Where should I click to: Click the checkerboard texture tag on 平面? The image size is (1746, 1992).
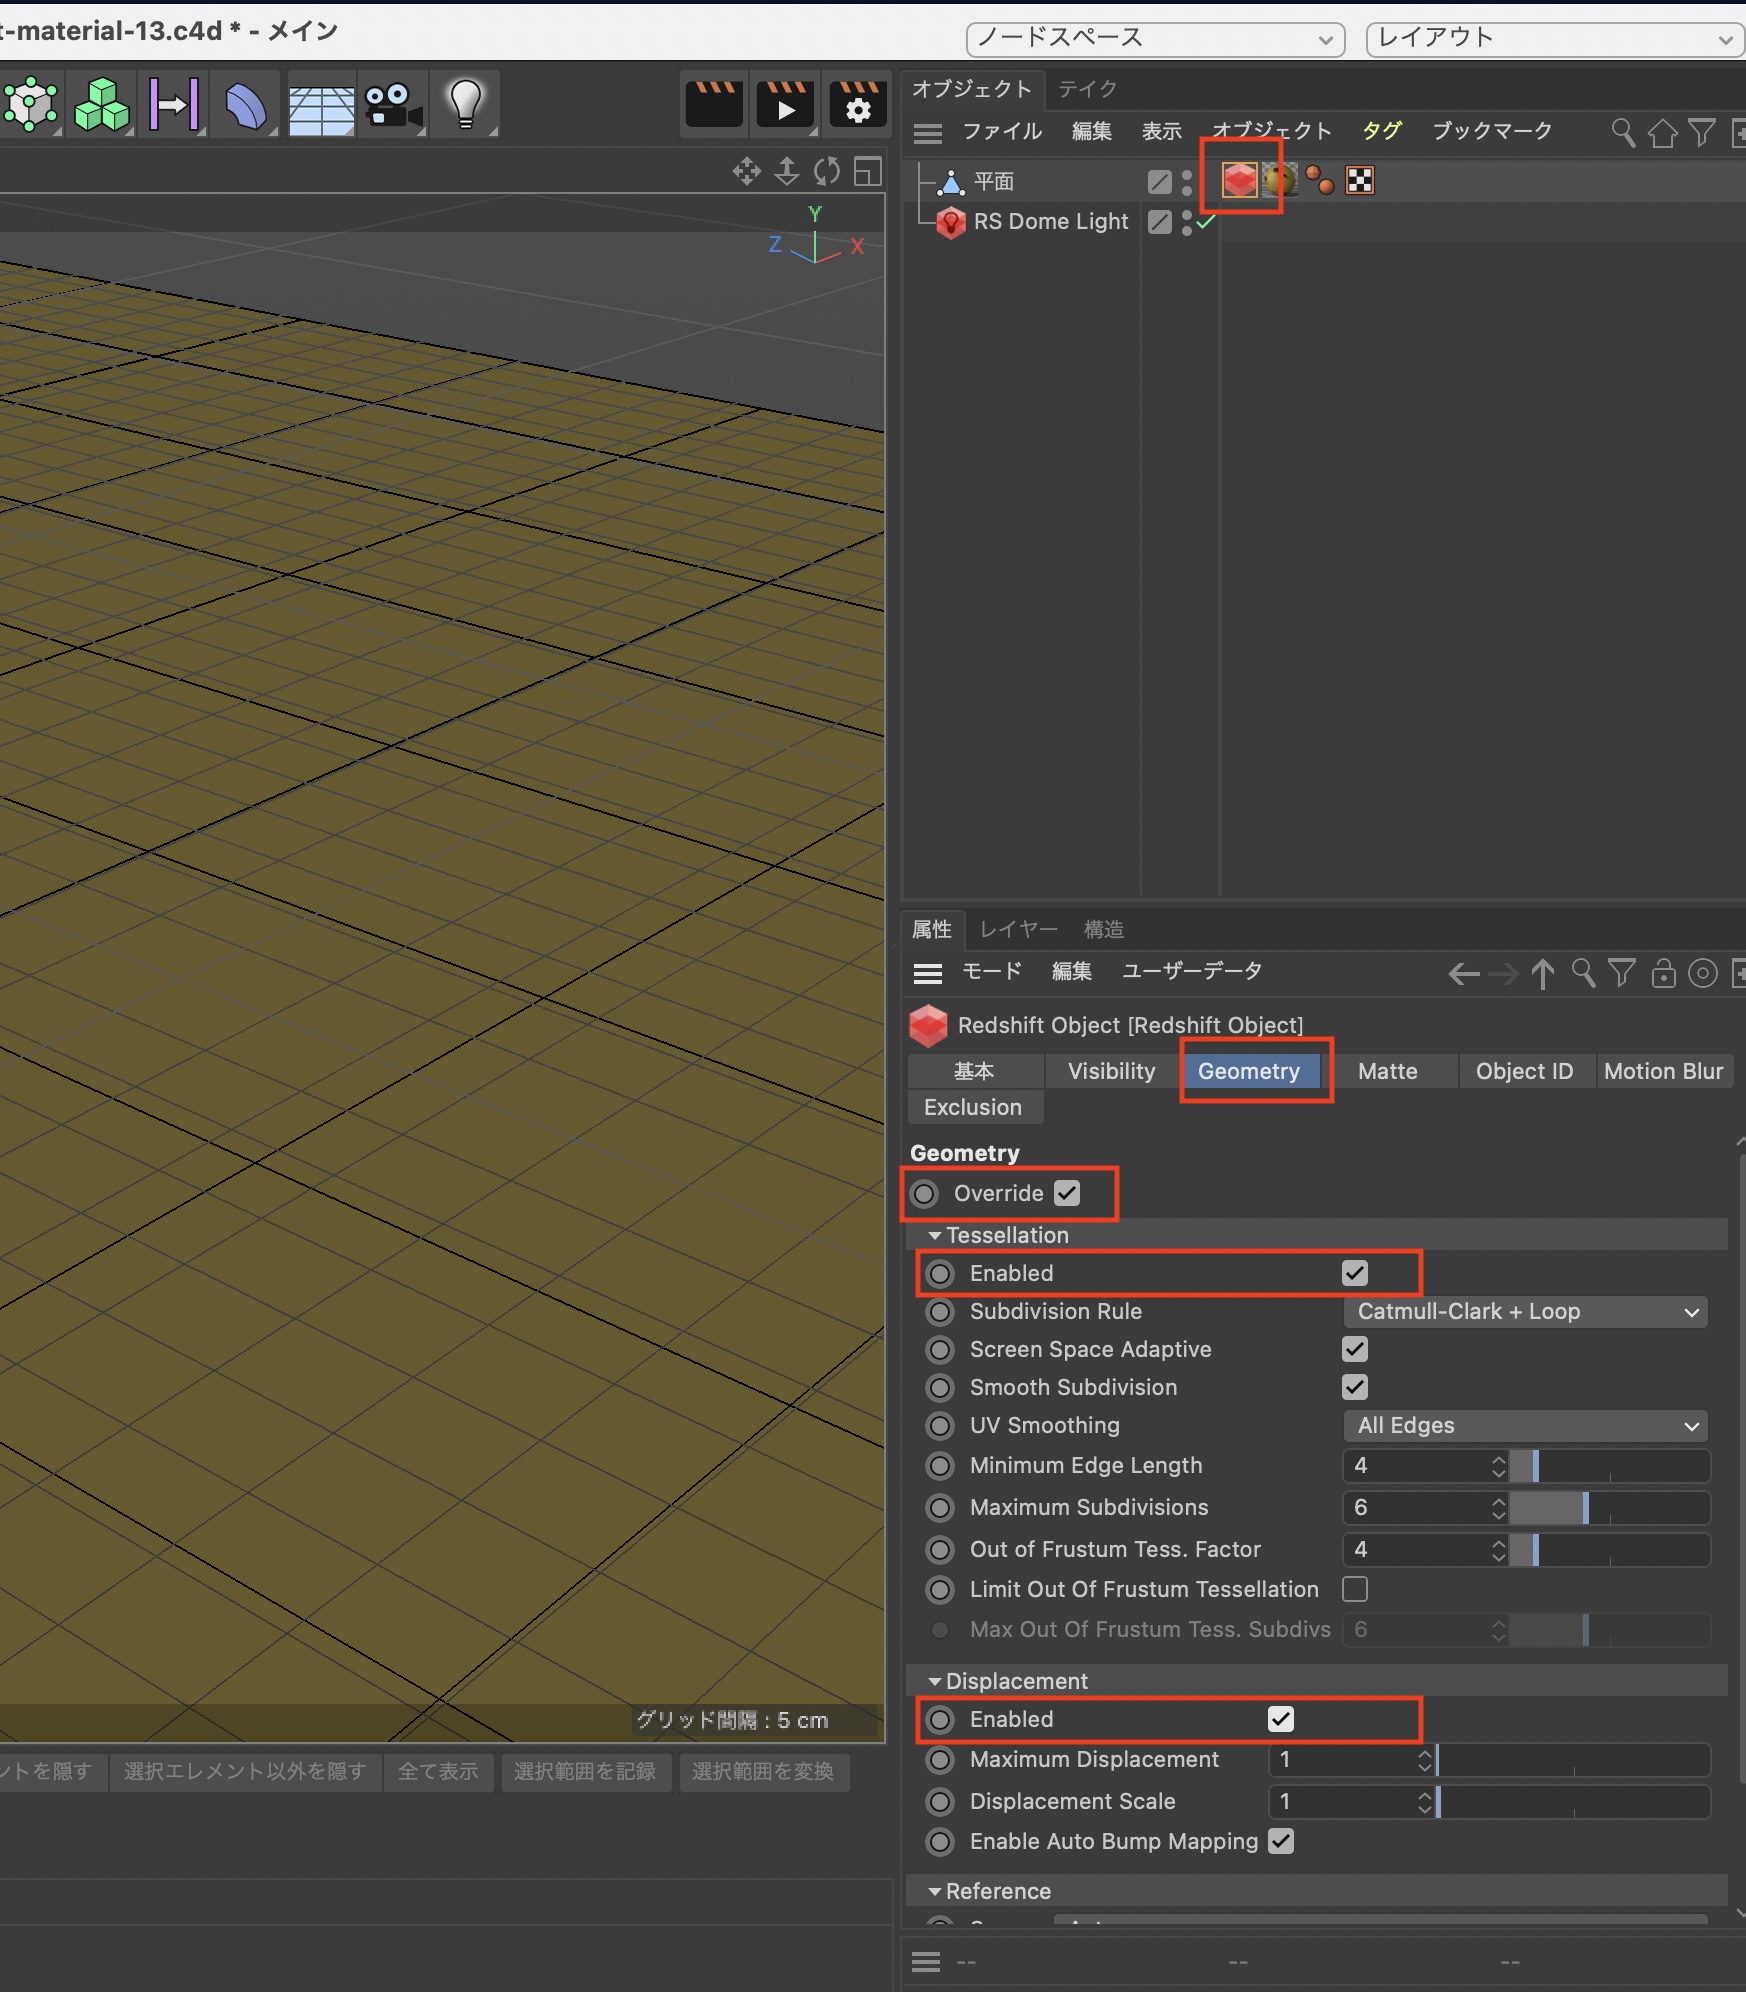1360,180
